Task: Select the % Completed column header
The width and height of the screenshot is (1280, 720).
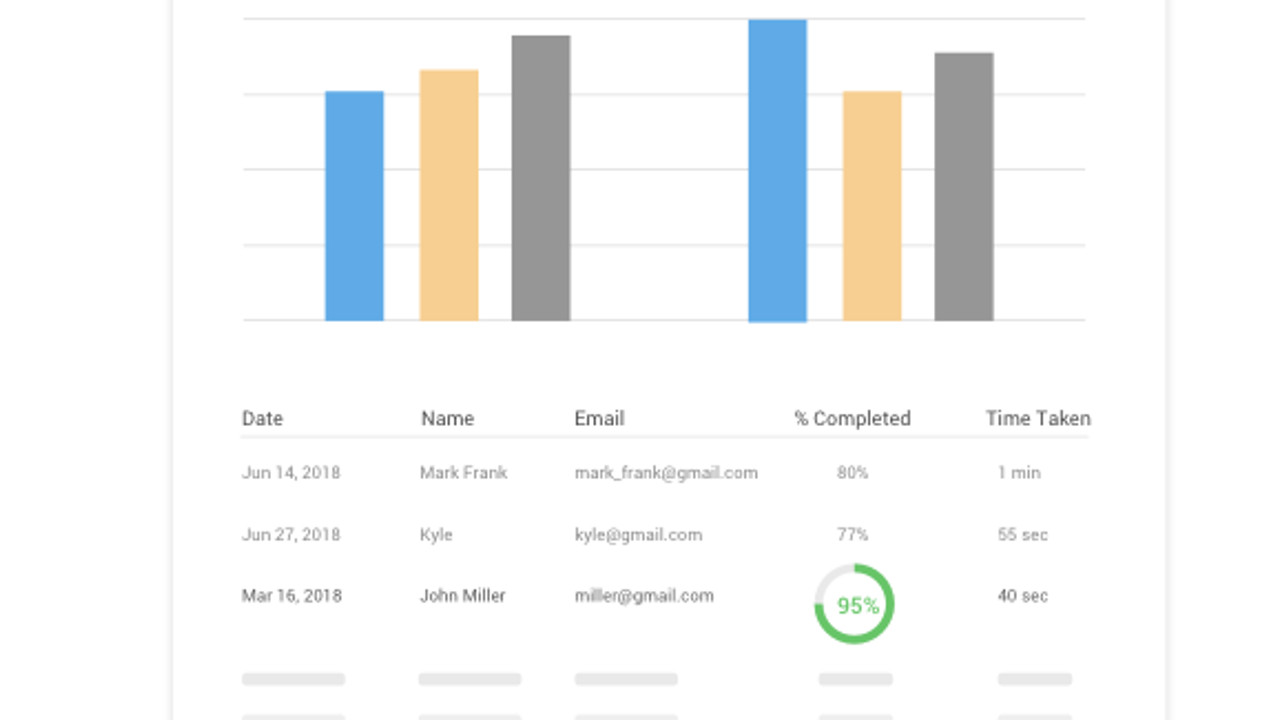Action: coord(852,419)
